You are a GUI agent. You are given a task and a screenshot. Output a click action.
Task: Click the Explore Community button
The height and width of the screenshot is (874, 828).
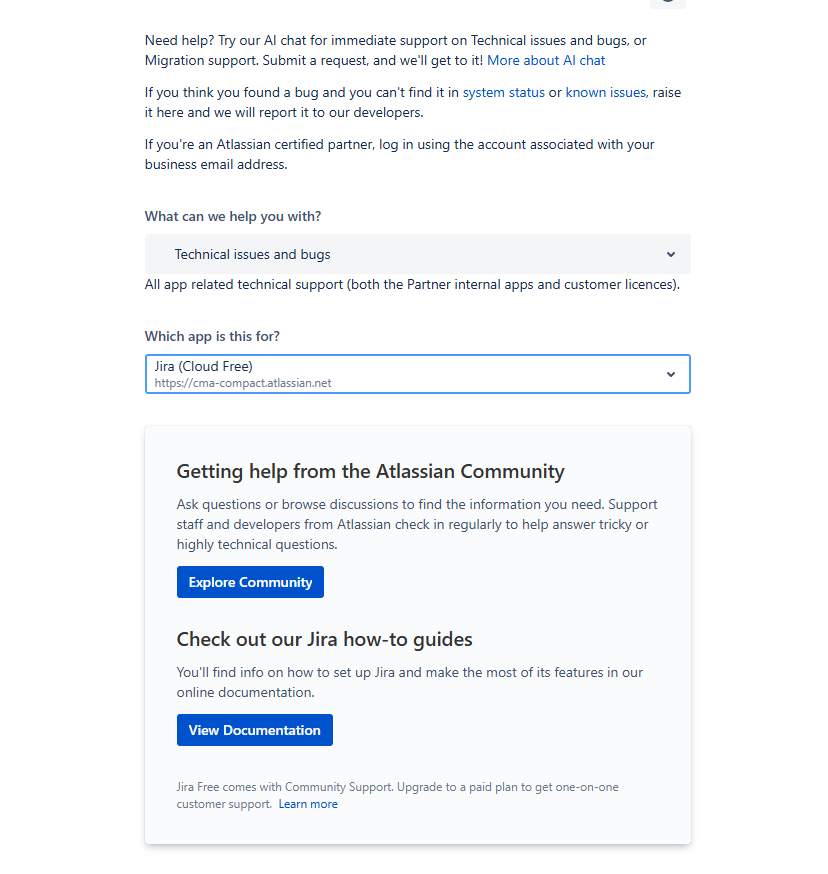tap(250, 582)
